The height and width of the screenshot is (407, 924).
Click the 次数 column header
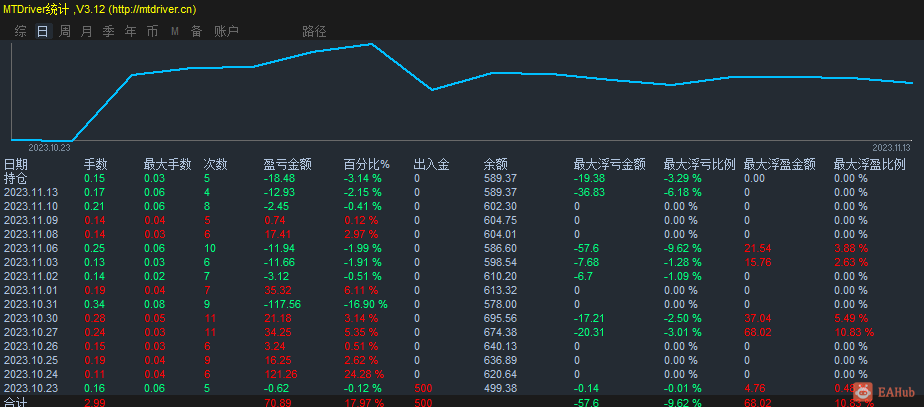[216, 164]
